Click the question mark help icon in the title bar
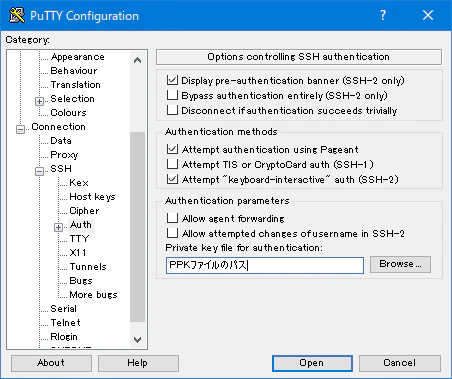This screenshot has width=452, height=379. point(383,15)
